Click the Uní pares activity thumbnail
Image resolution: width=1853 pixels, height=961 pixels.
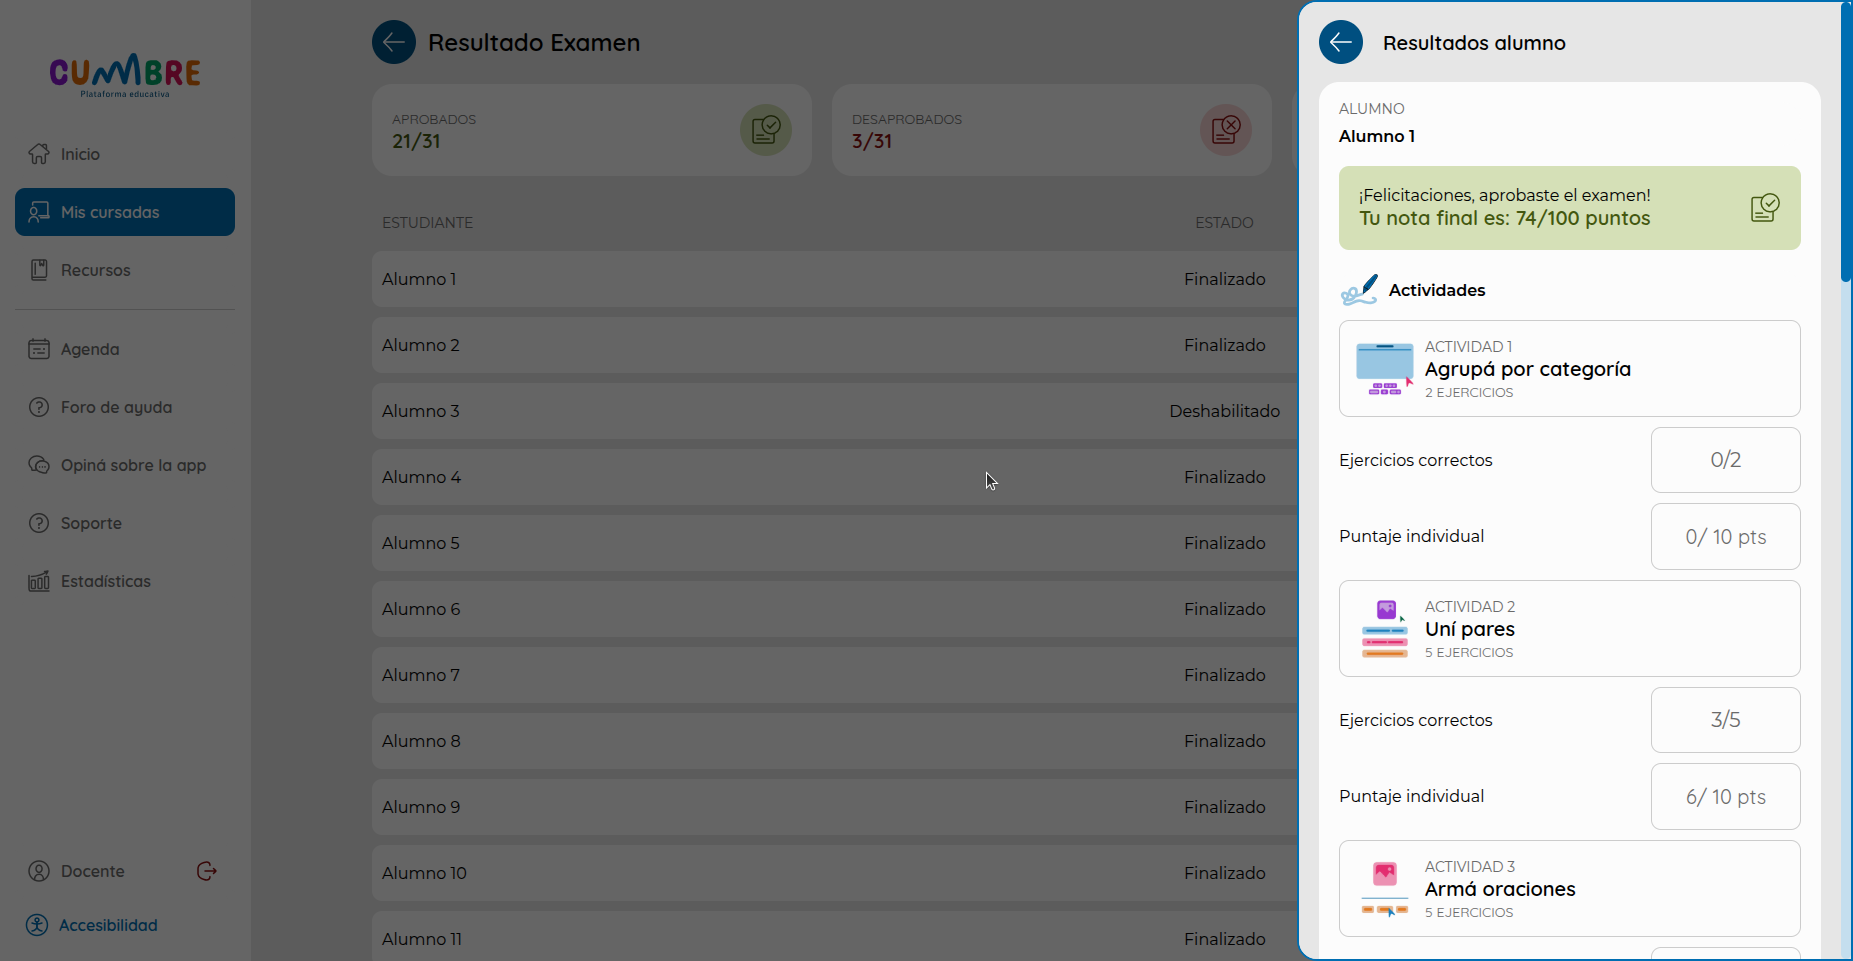click(x=1385, y=629)
